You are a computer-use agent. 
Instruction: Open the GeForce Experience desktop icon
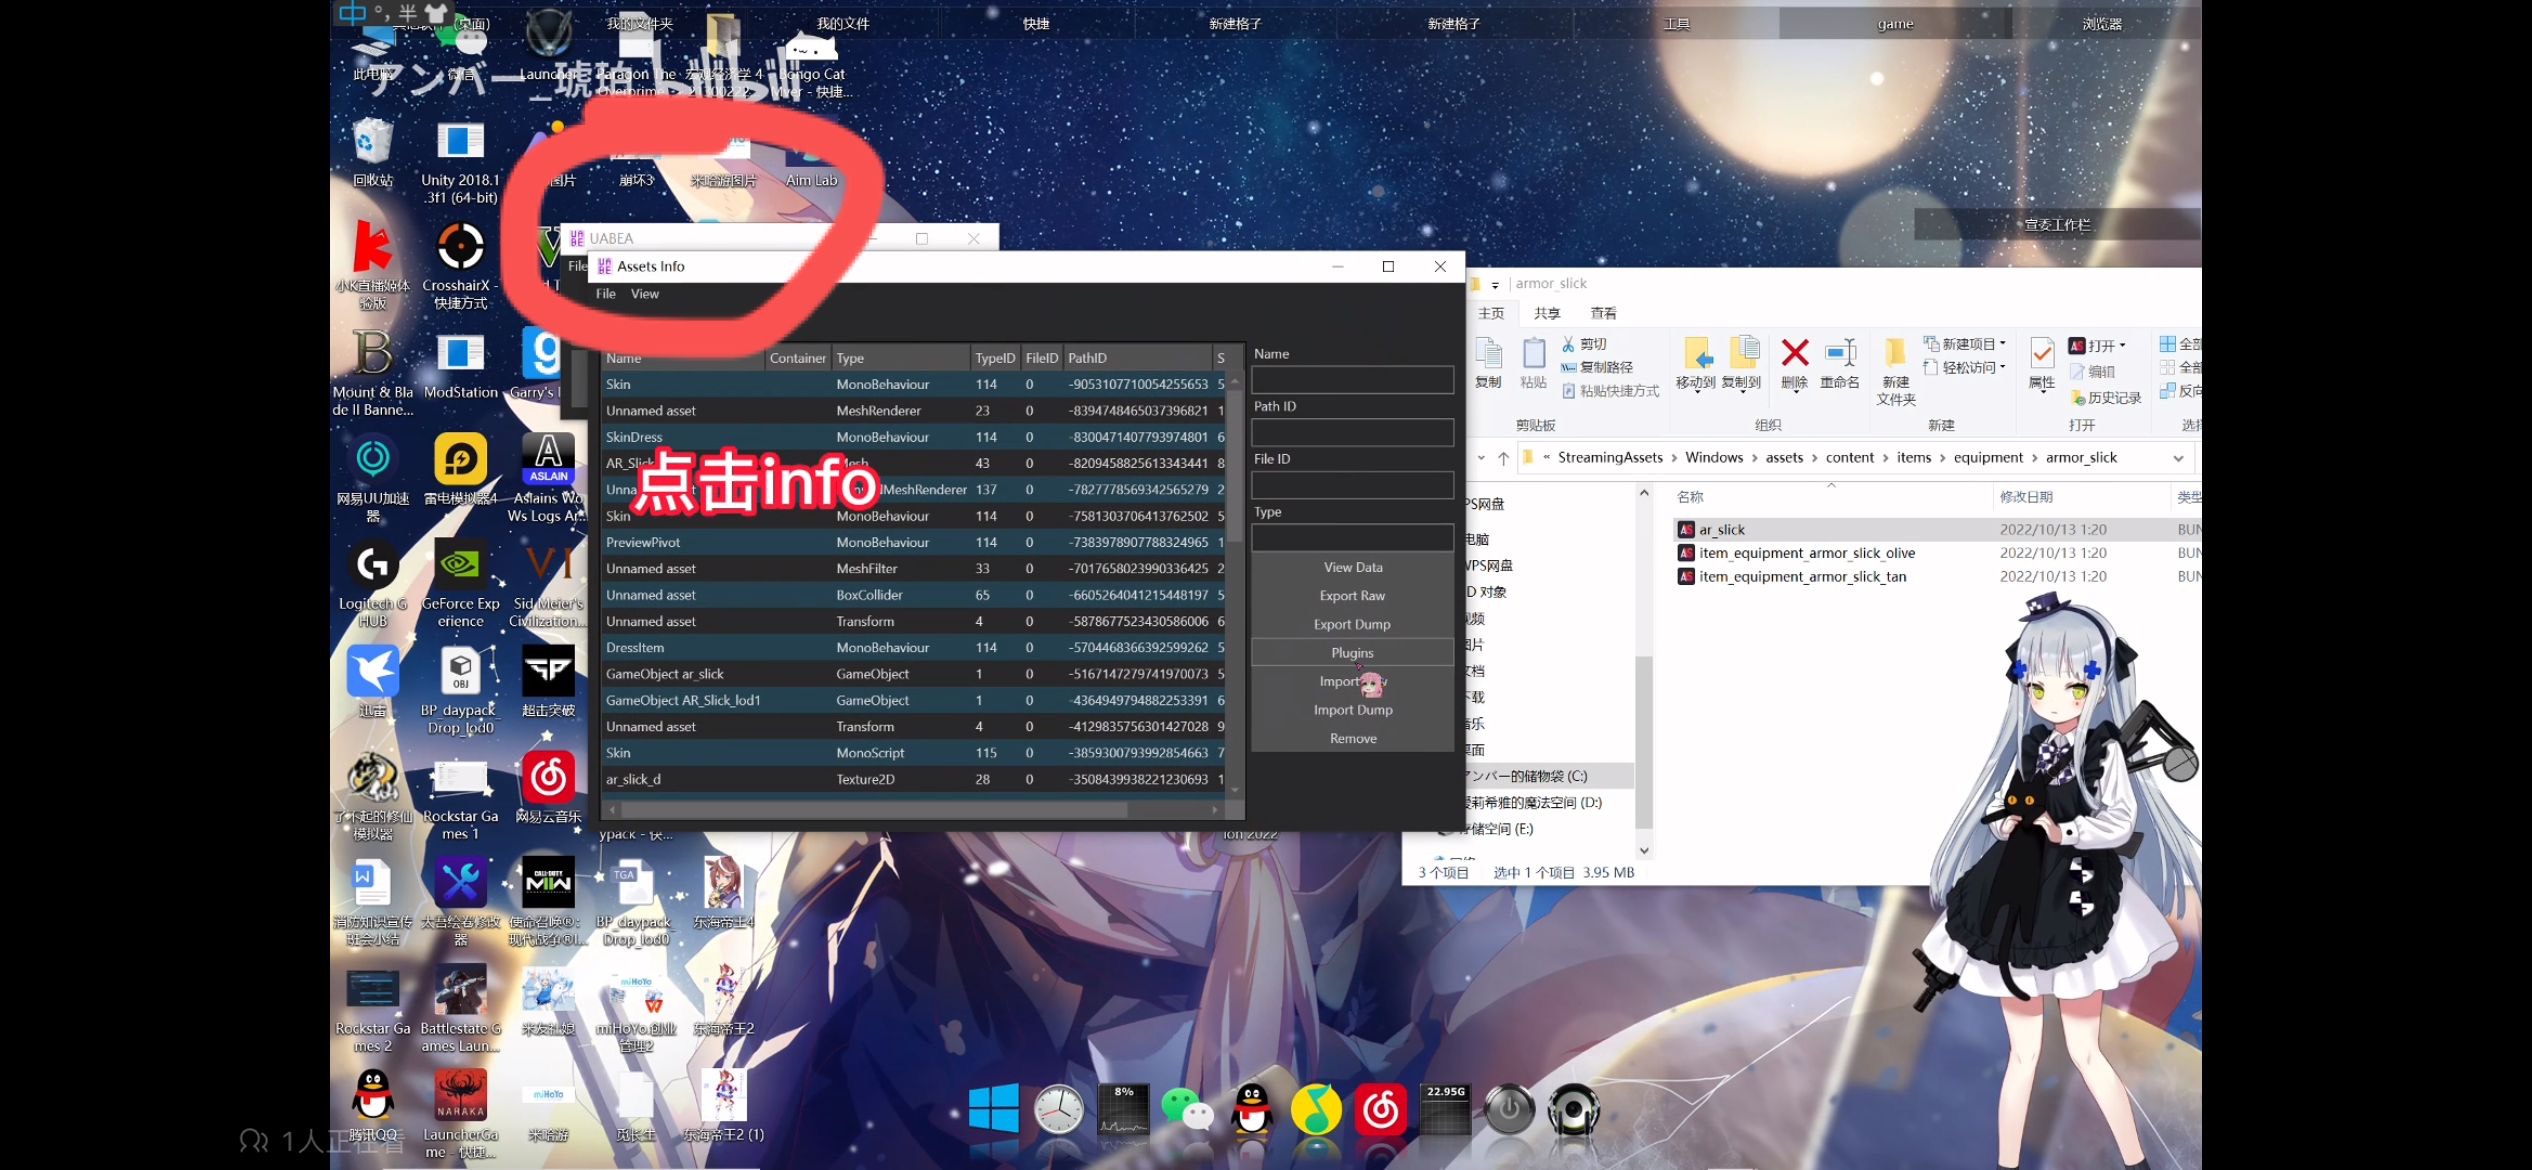[x=460, y=566]
